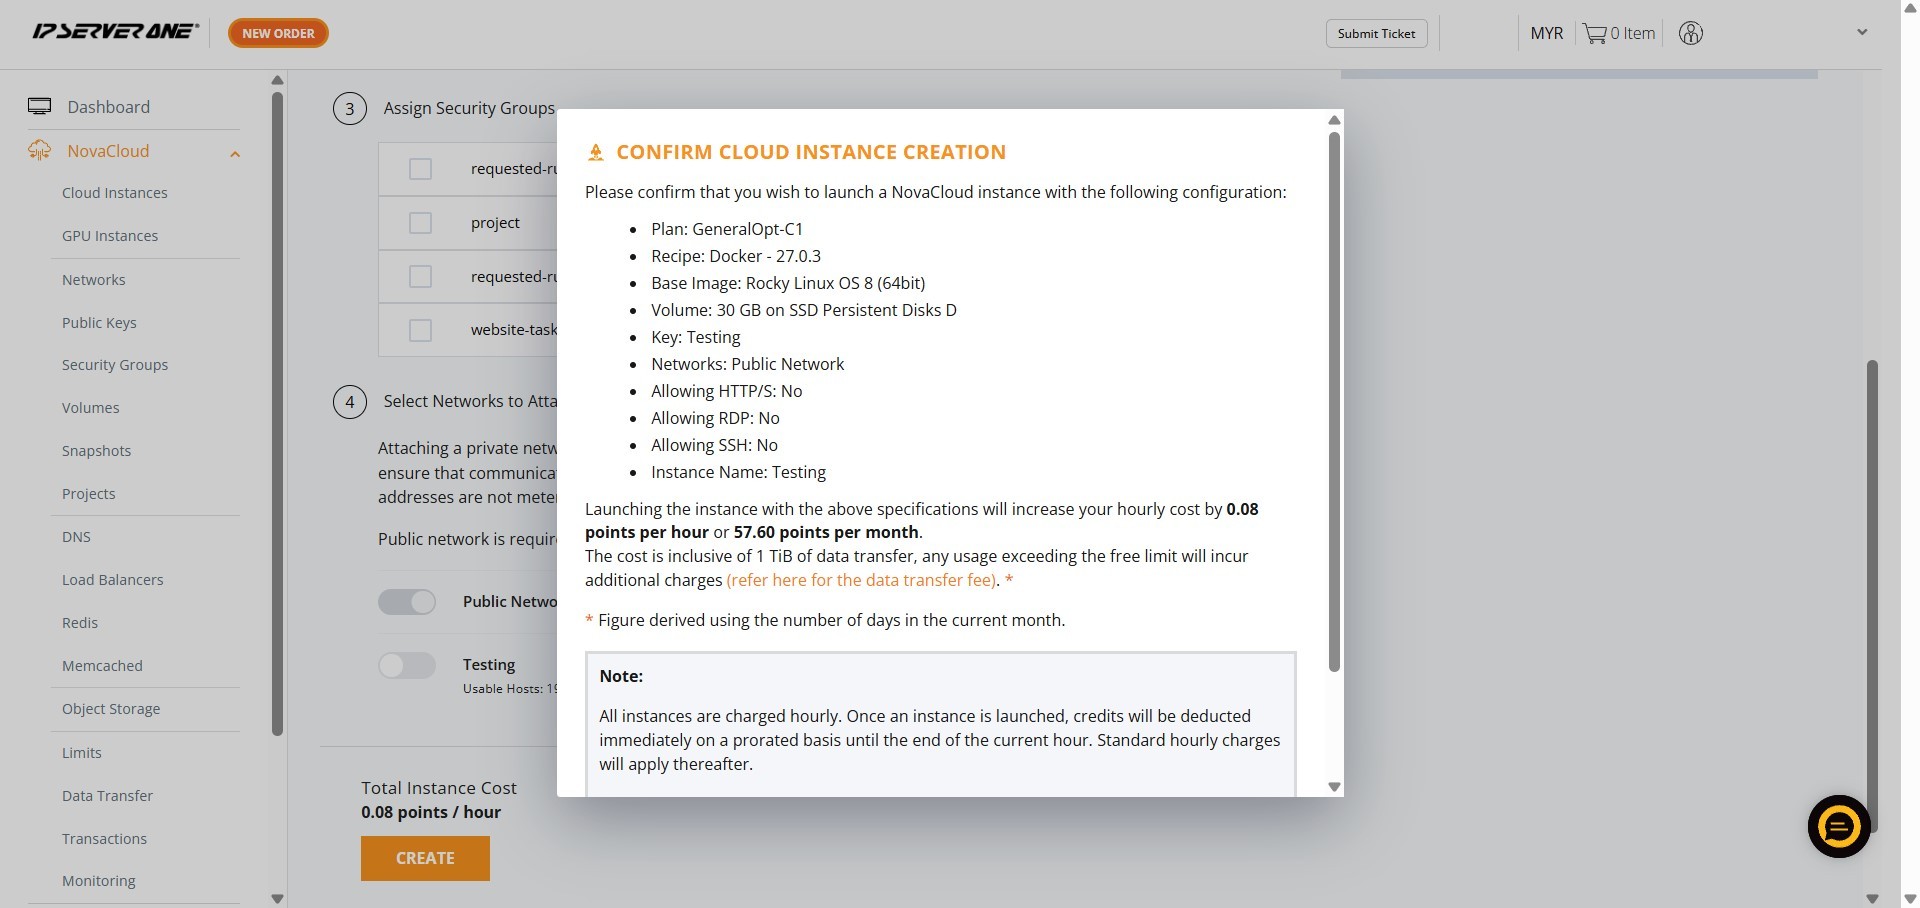Toggle the Public Network switch
The image size is (1920, 908).
407,602
